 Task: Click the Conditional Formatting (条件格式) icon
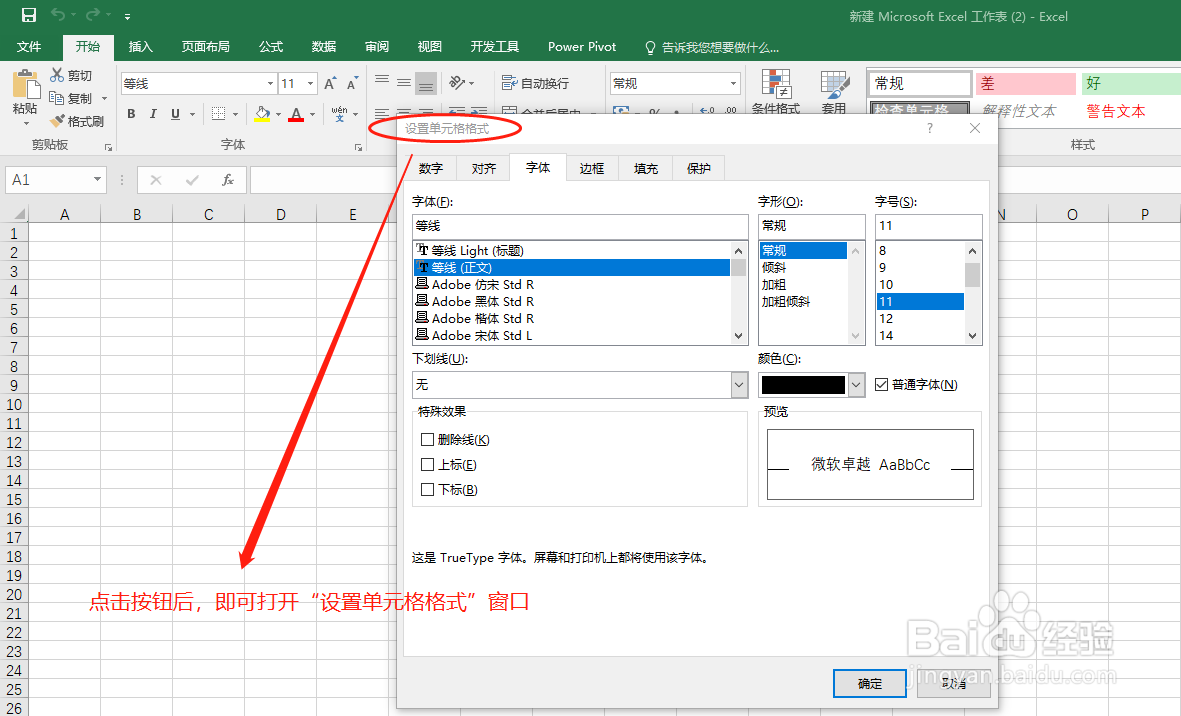(776, 84)
